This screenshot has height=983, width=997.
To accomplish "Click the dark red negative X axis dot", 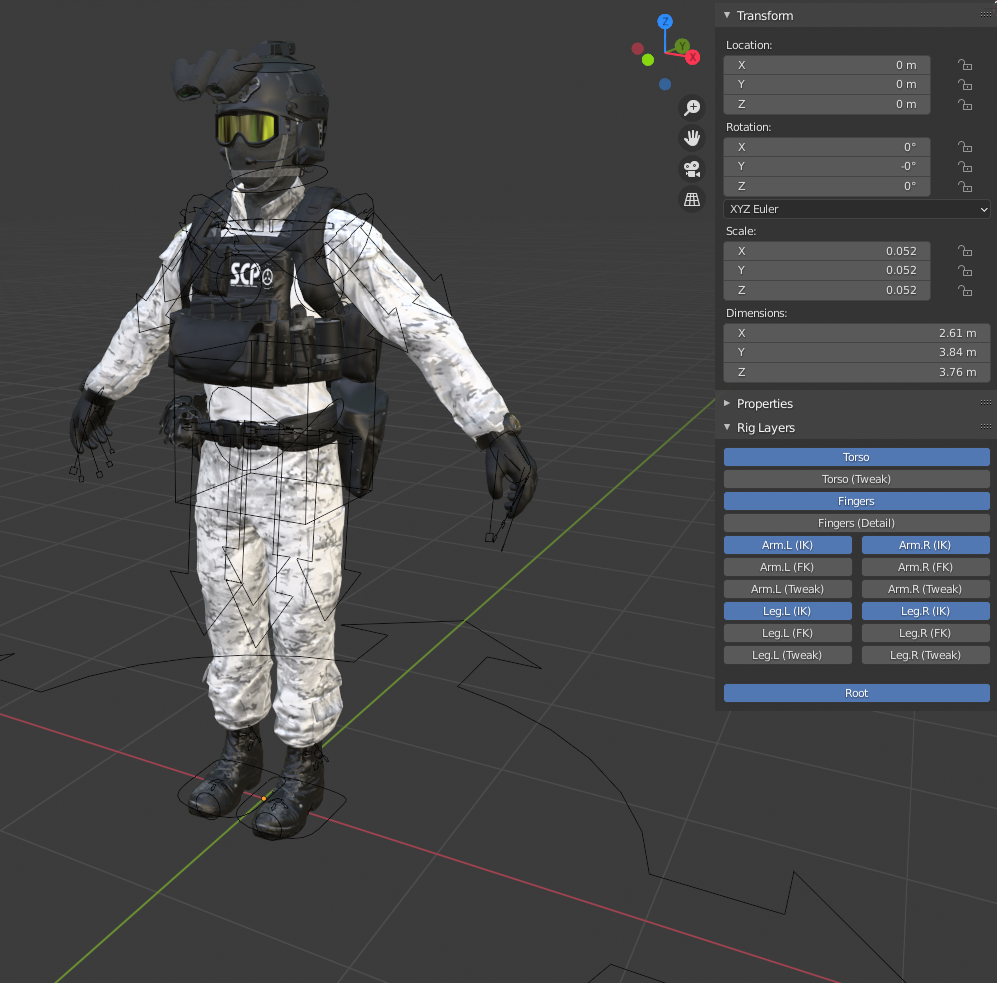I will [x=638, y=48].
